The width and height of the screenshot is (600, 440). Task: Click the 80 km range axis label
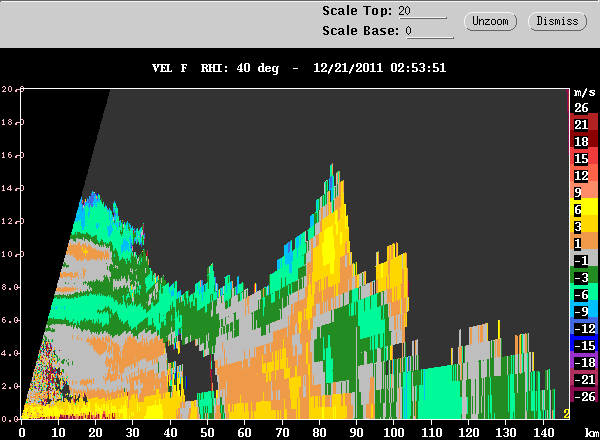tap(319, 433)
